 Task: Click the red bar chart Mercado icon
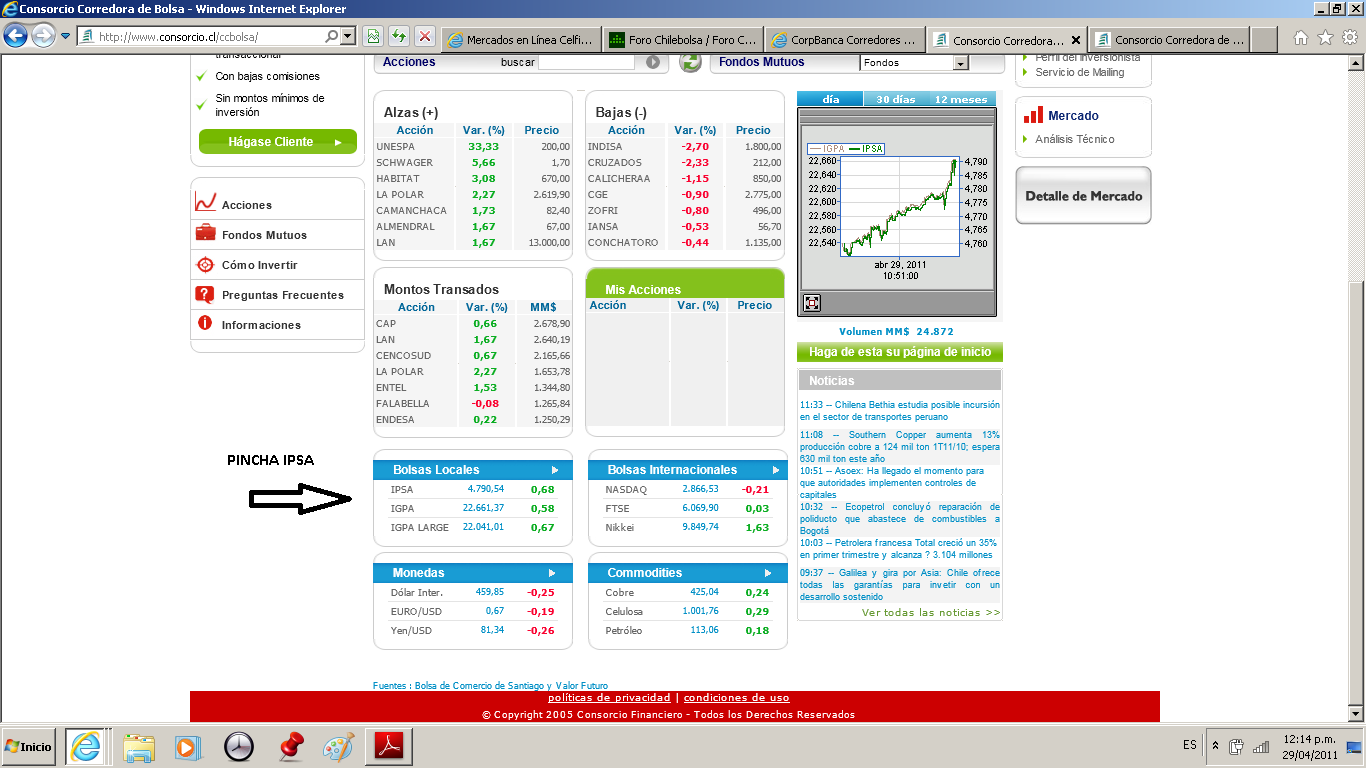(1034, 115)
